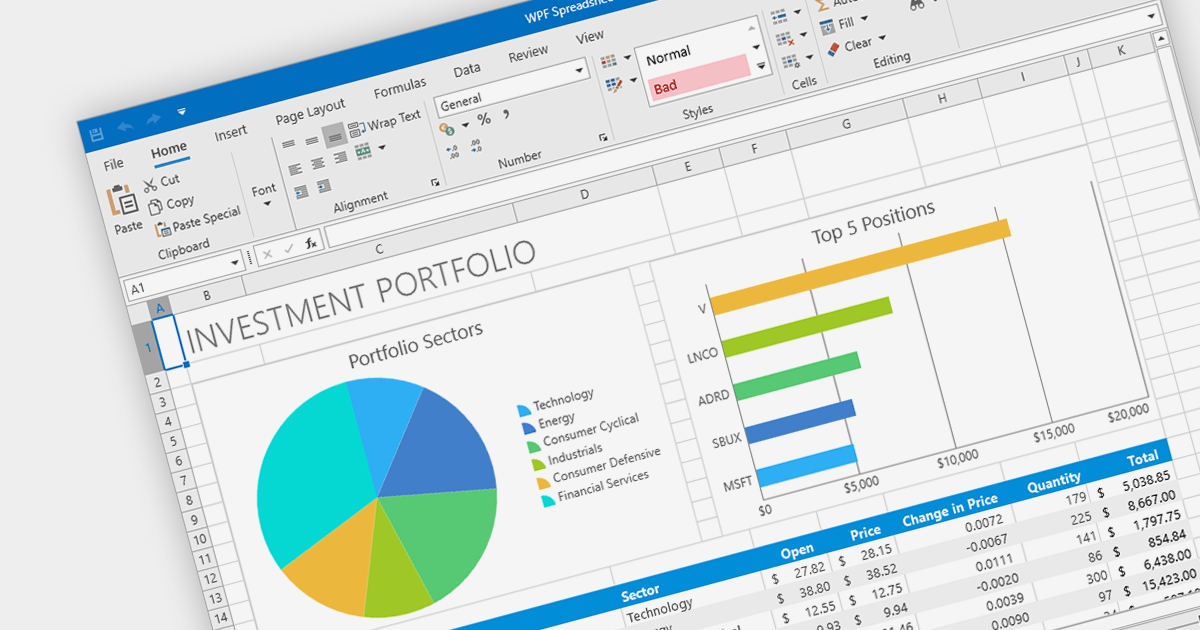Click the Format as Table icon

(614, 86)
